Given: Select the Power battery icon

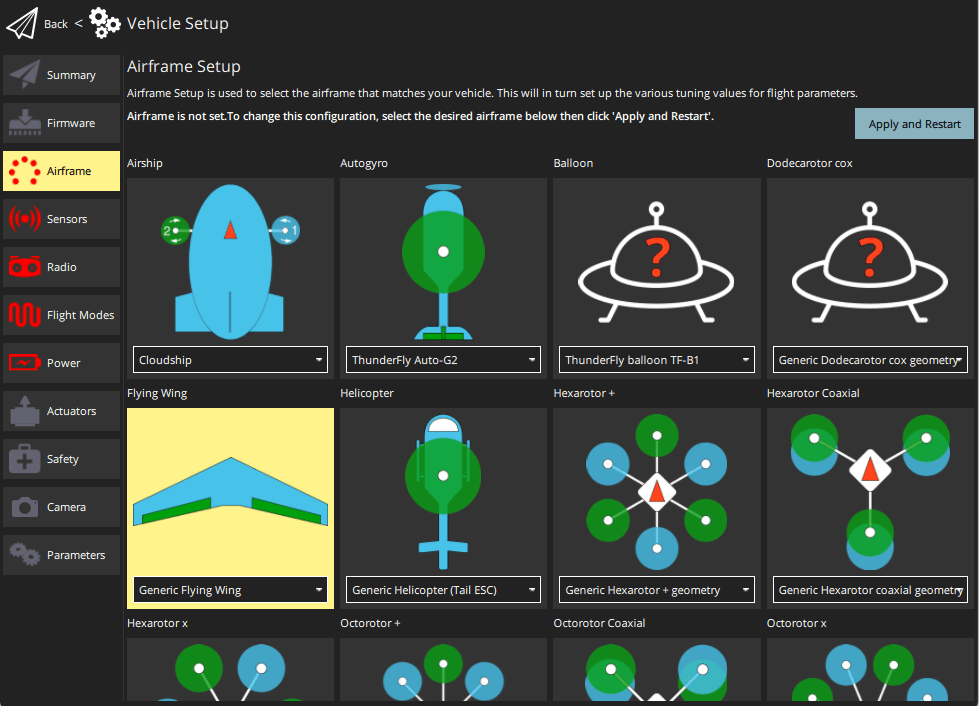Looking at the screenshot, I should click(25, 363).
